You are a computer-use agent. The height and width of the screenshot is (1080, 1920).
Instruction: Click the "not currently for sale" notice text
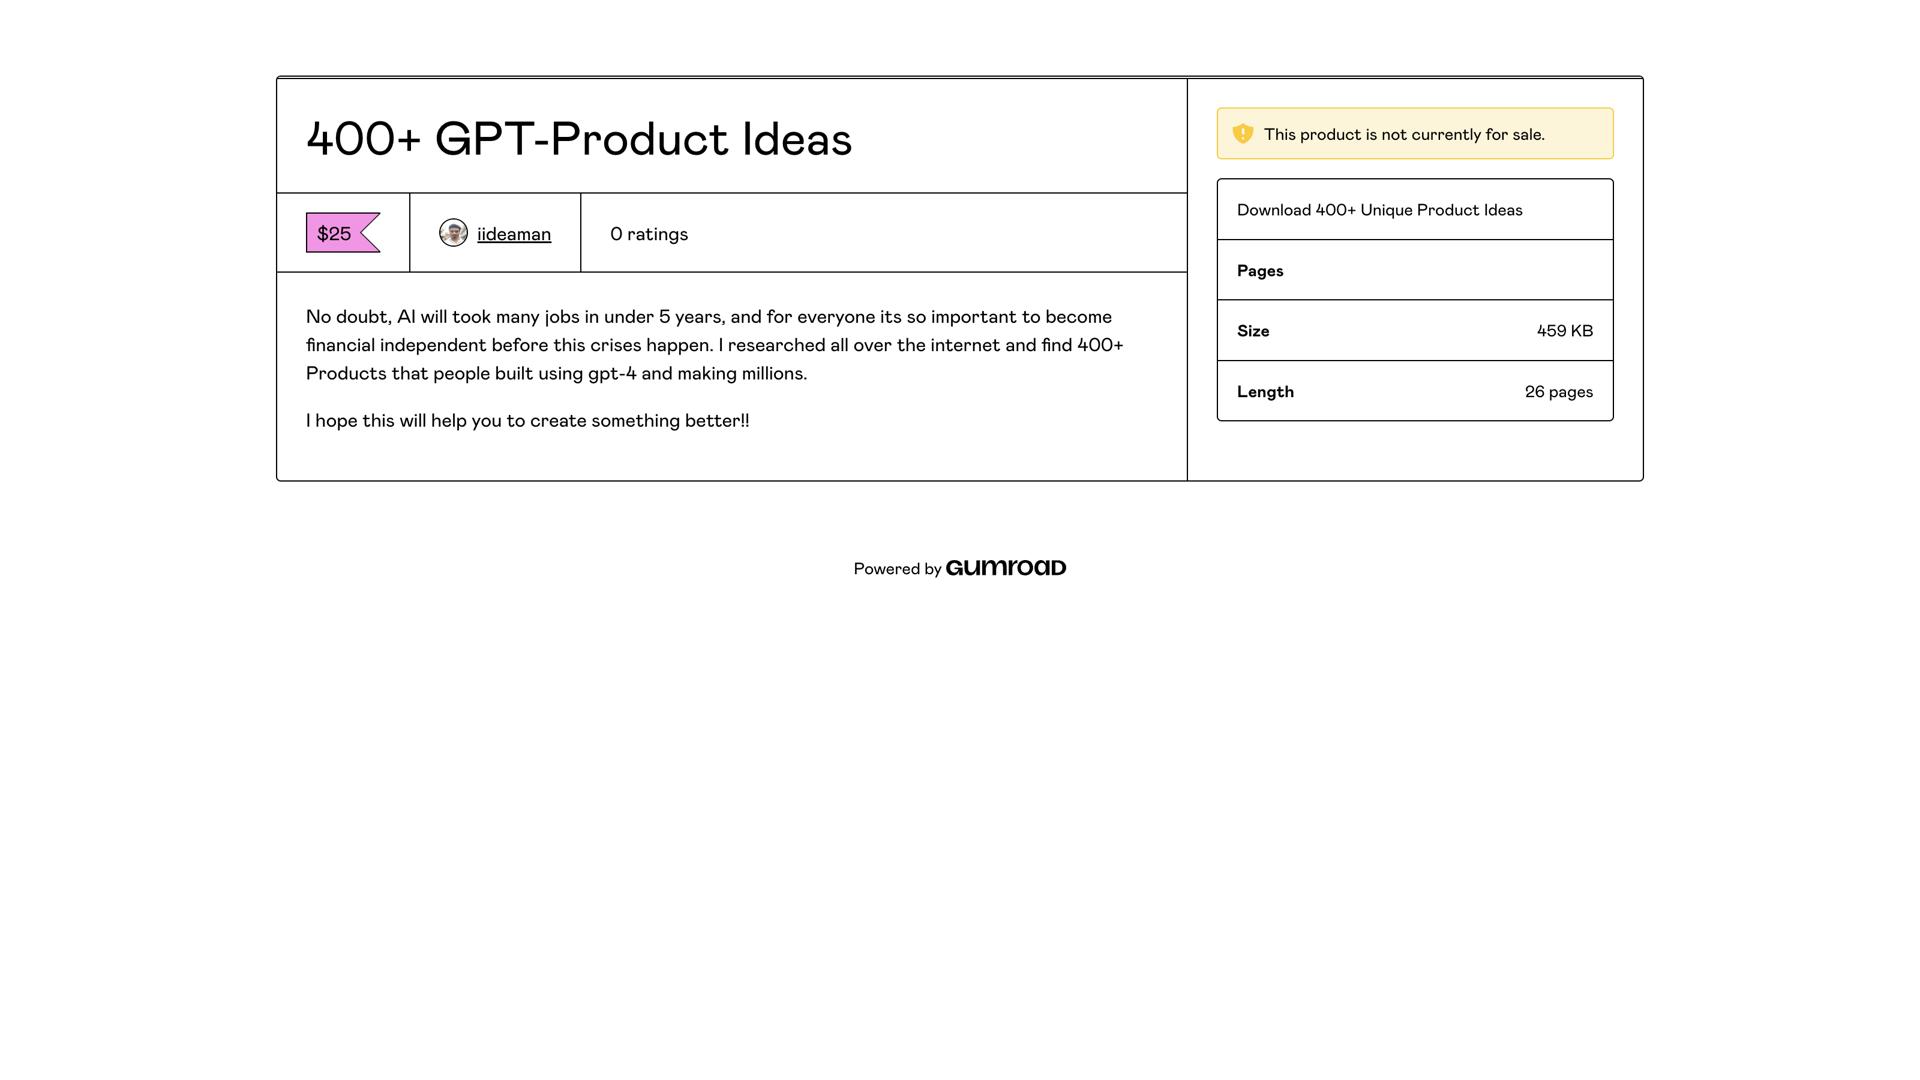click(x=1404, y=134)
